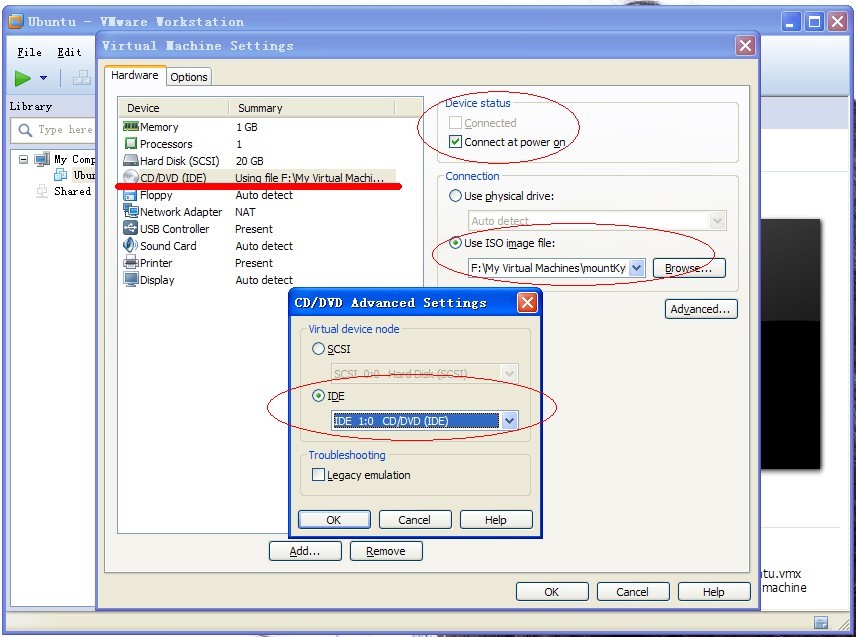Click the Printer device icon
856x637 pixels.
130,263
